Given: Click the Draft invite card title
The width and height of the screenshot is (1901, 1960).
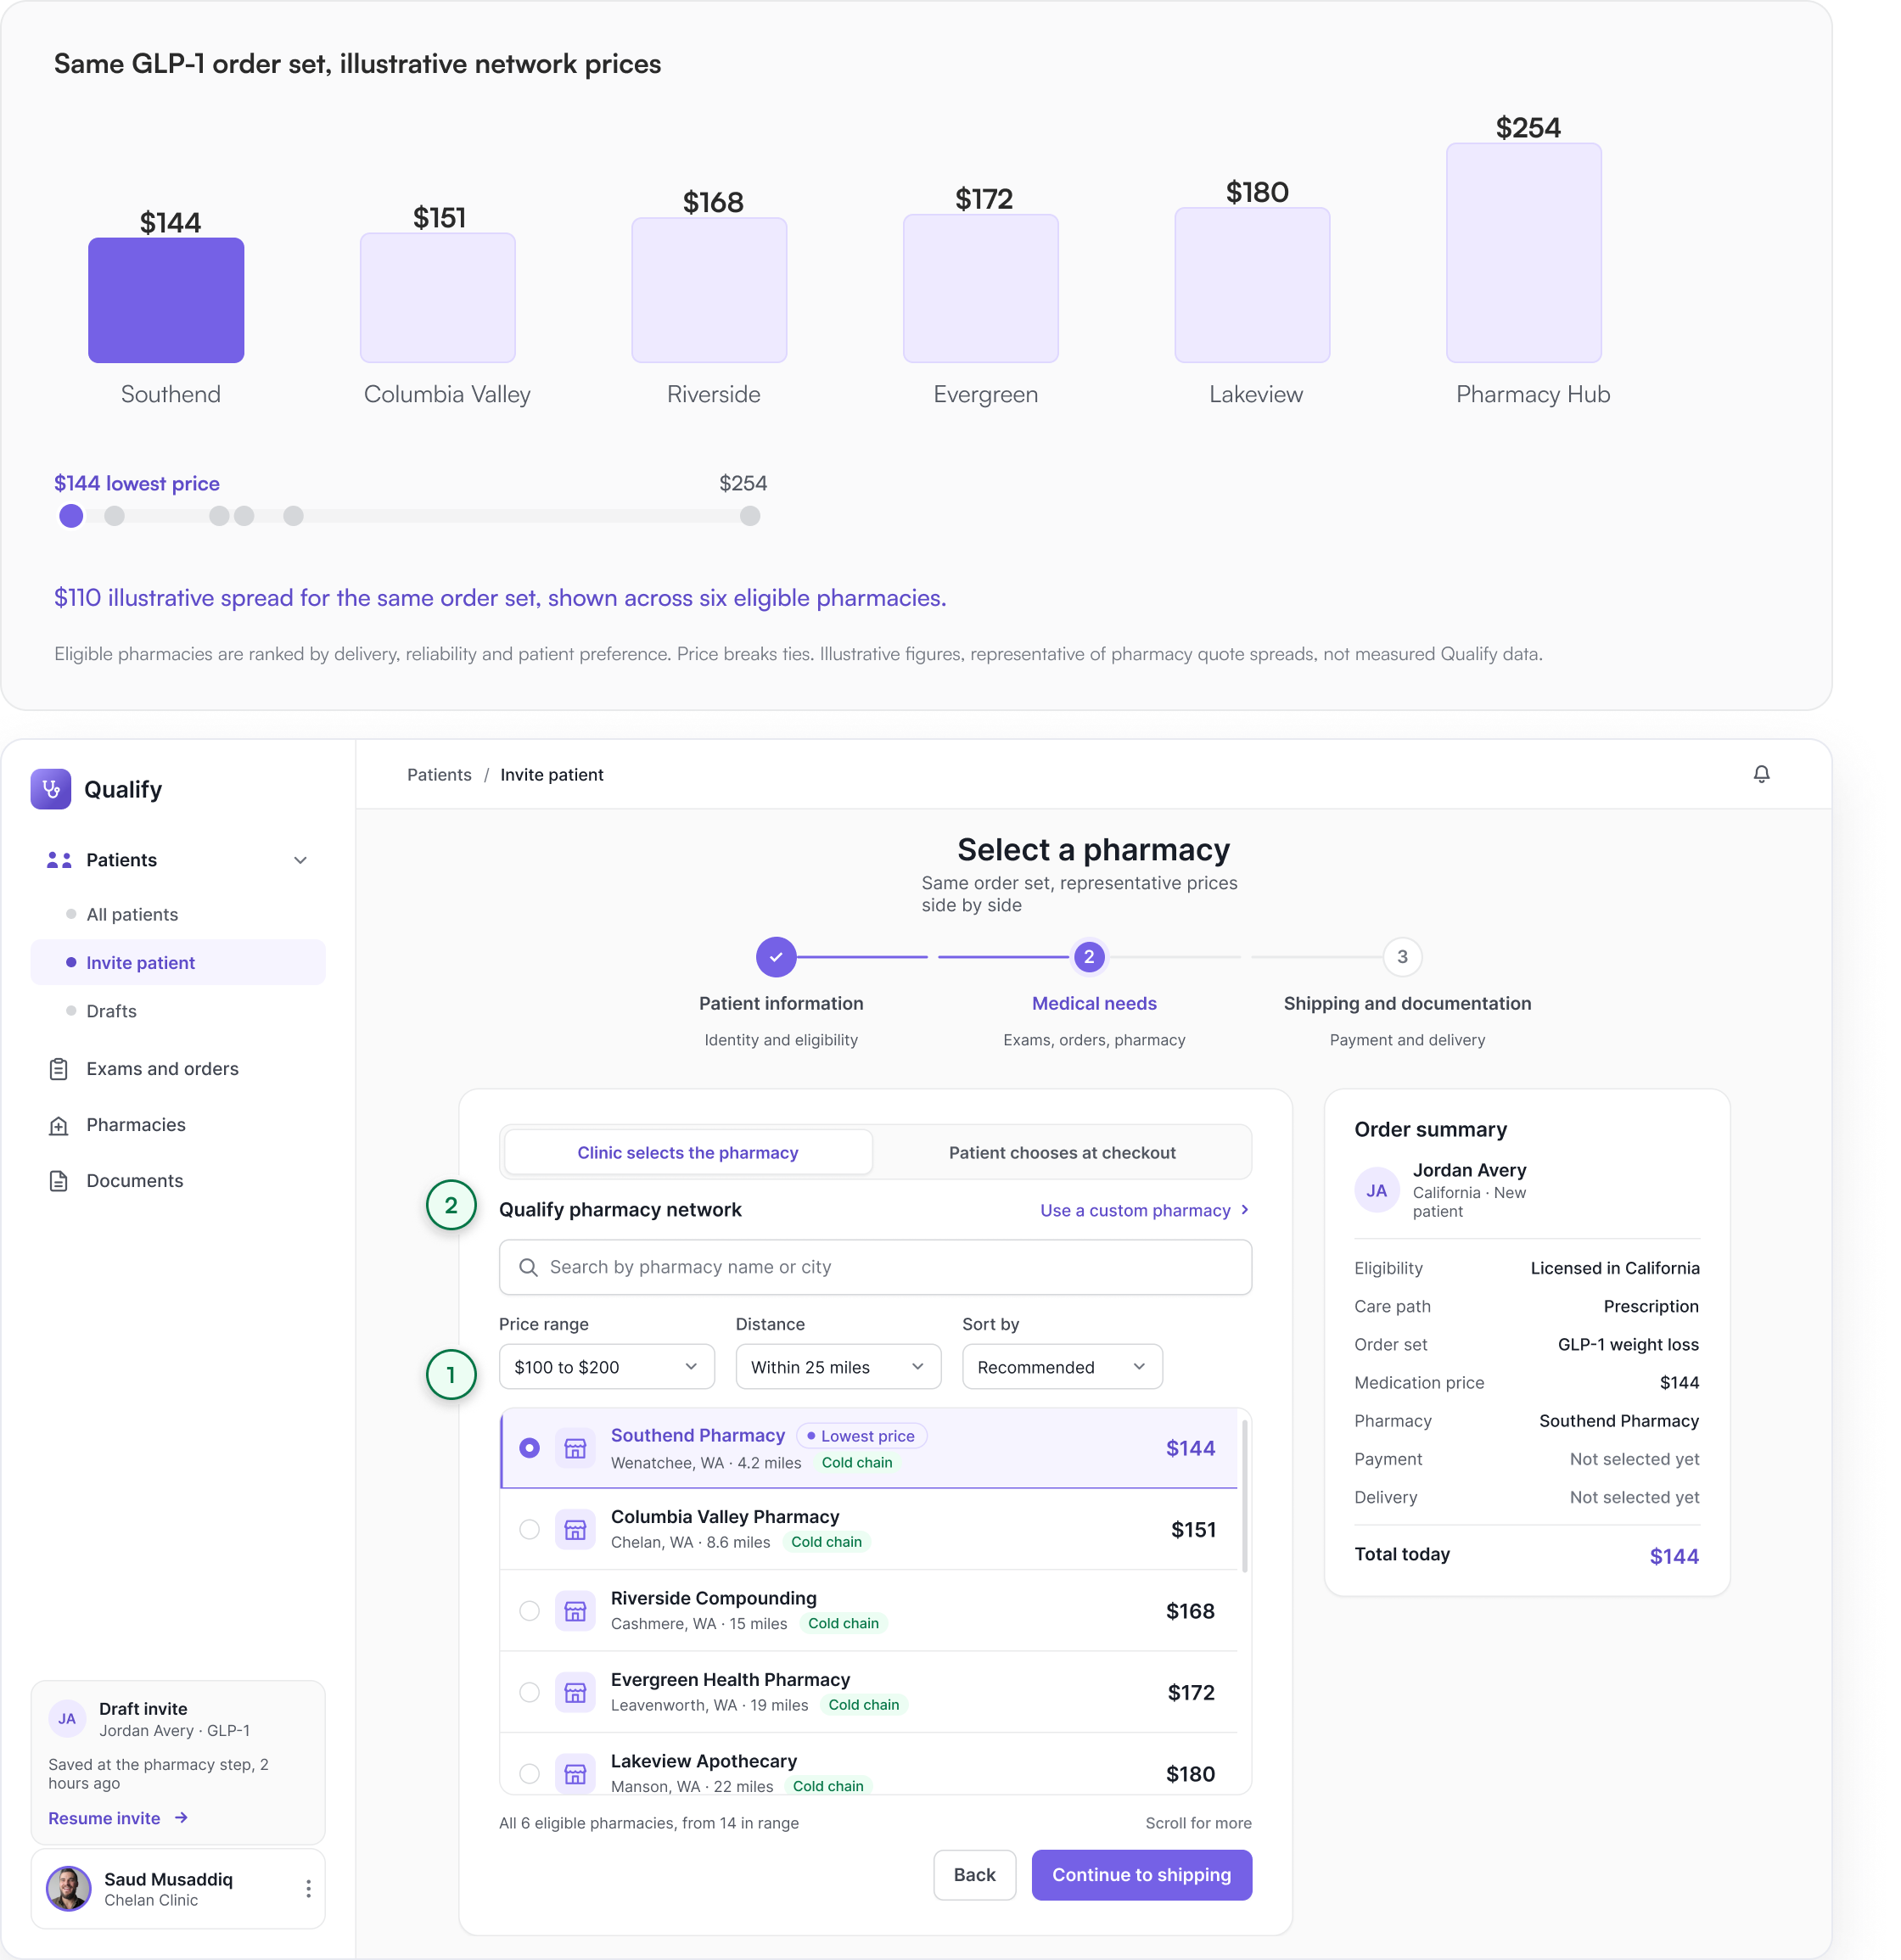Looking at the screenshot, I should click(143, 1709).
